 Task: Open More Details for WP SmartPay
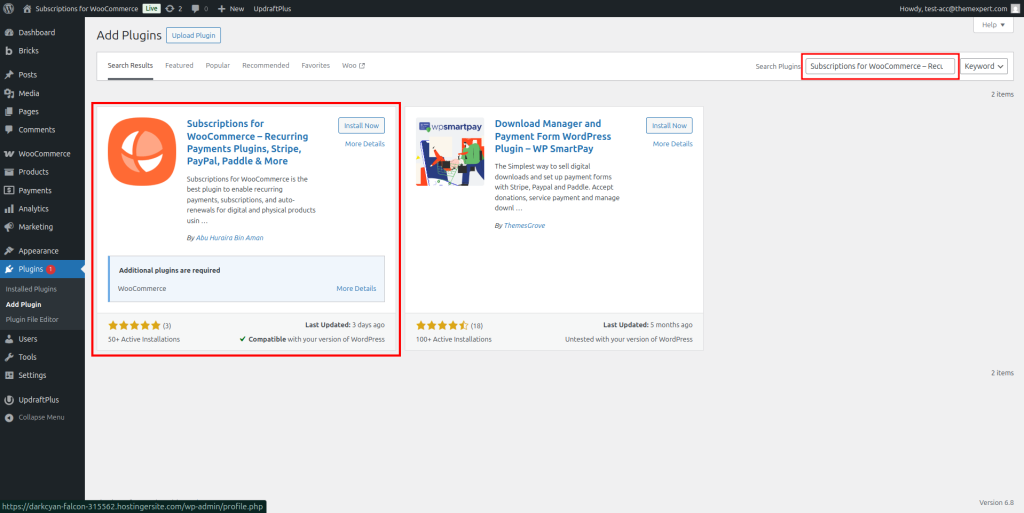(x=673, y=144)
